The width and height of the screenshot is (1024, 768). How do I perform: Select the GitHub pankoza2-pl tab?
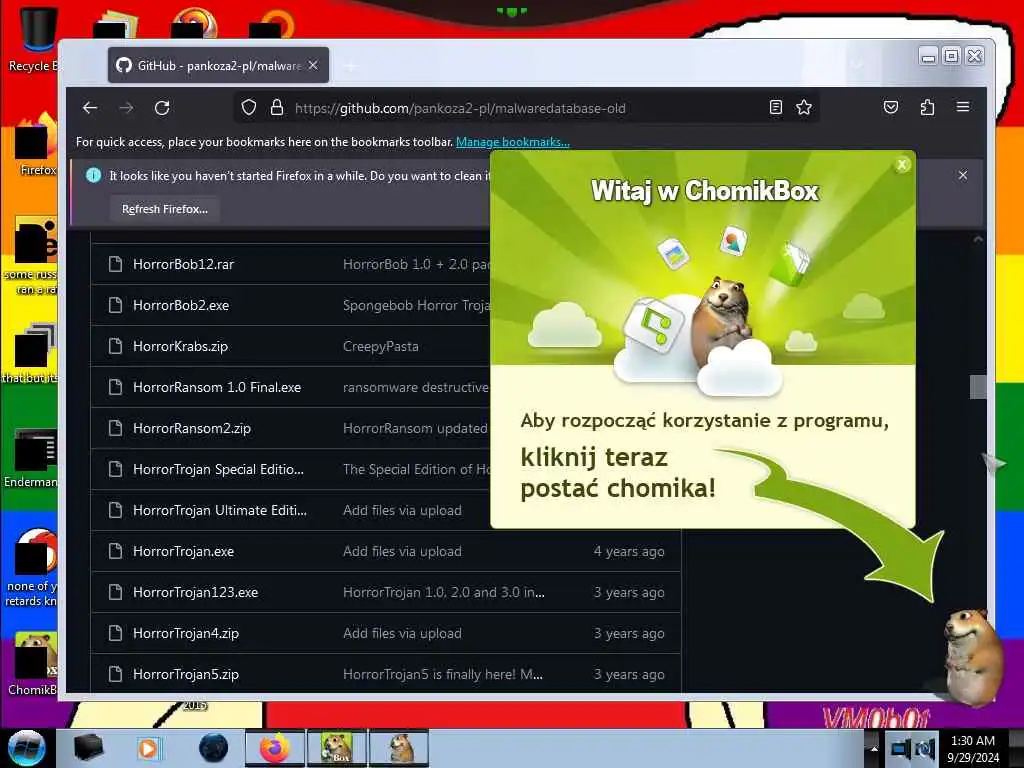tap(218, 65)
